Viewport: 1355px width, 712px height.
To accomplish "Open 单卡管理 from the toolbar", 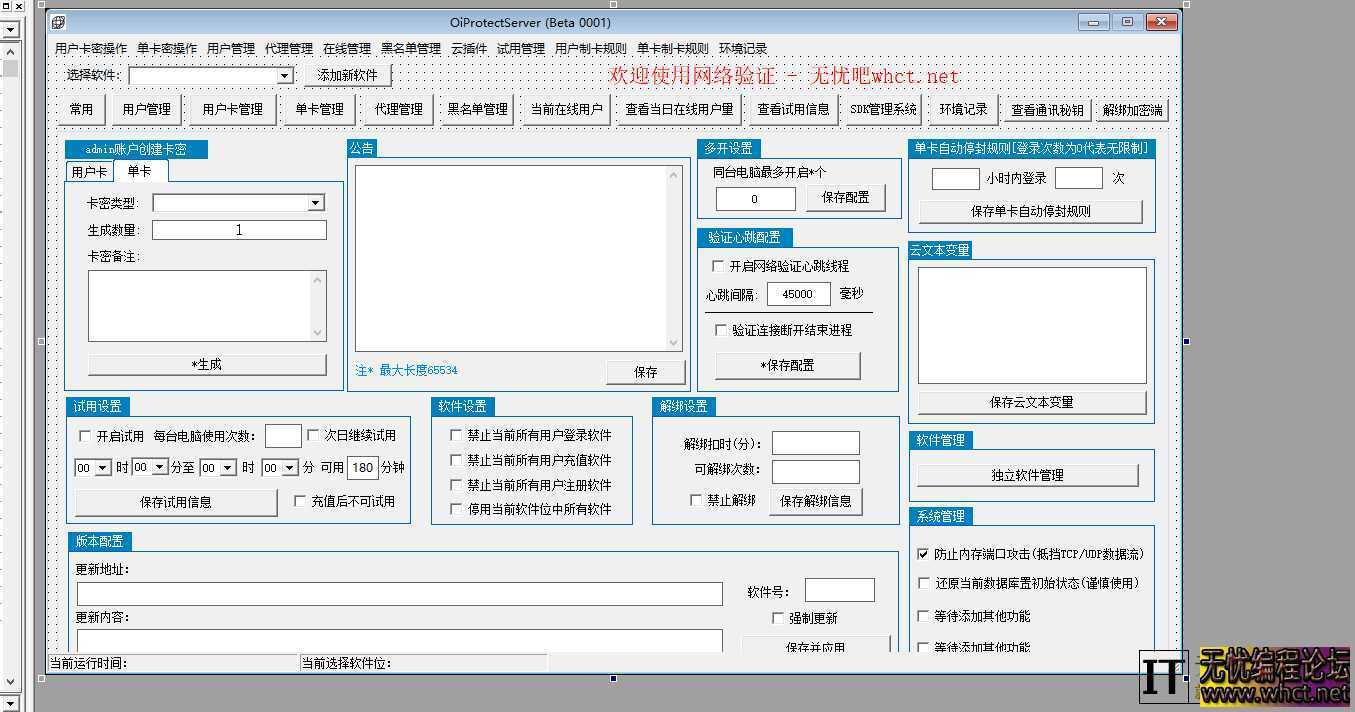I will (x=319, y=110).
